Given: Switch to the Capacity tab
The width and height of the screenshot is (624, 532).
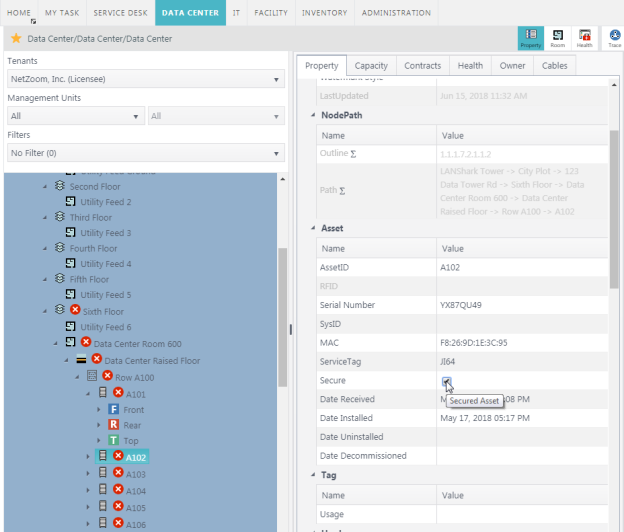Looking at the screenshot, I should 371,66.
